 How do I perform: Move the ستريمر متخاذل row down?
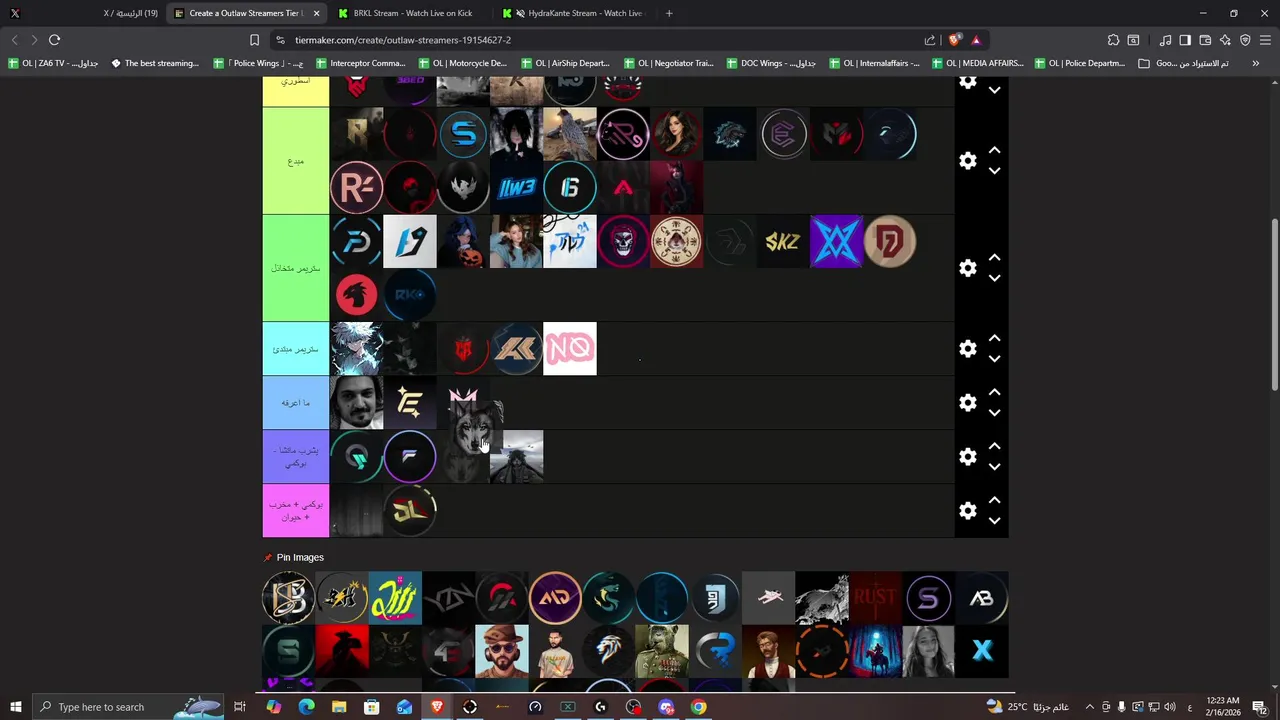[x=994, y=279]
